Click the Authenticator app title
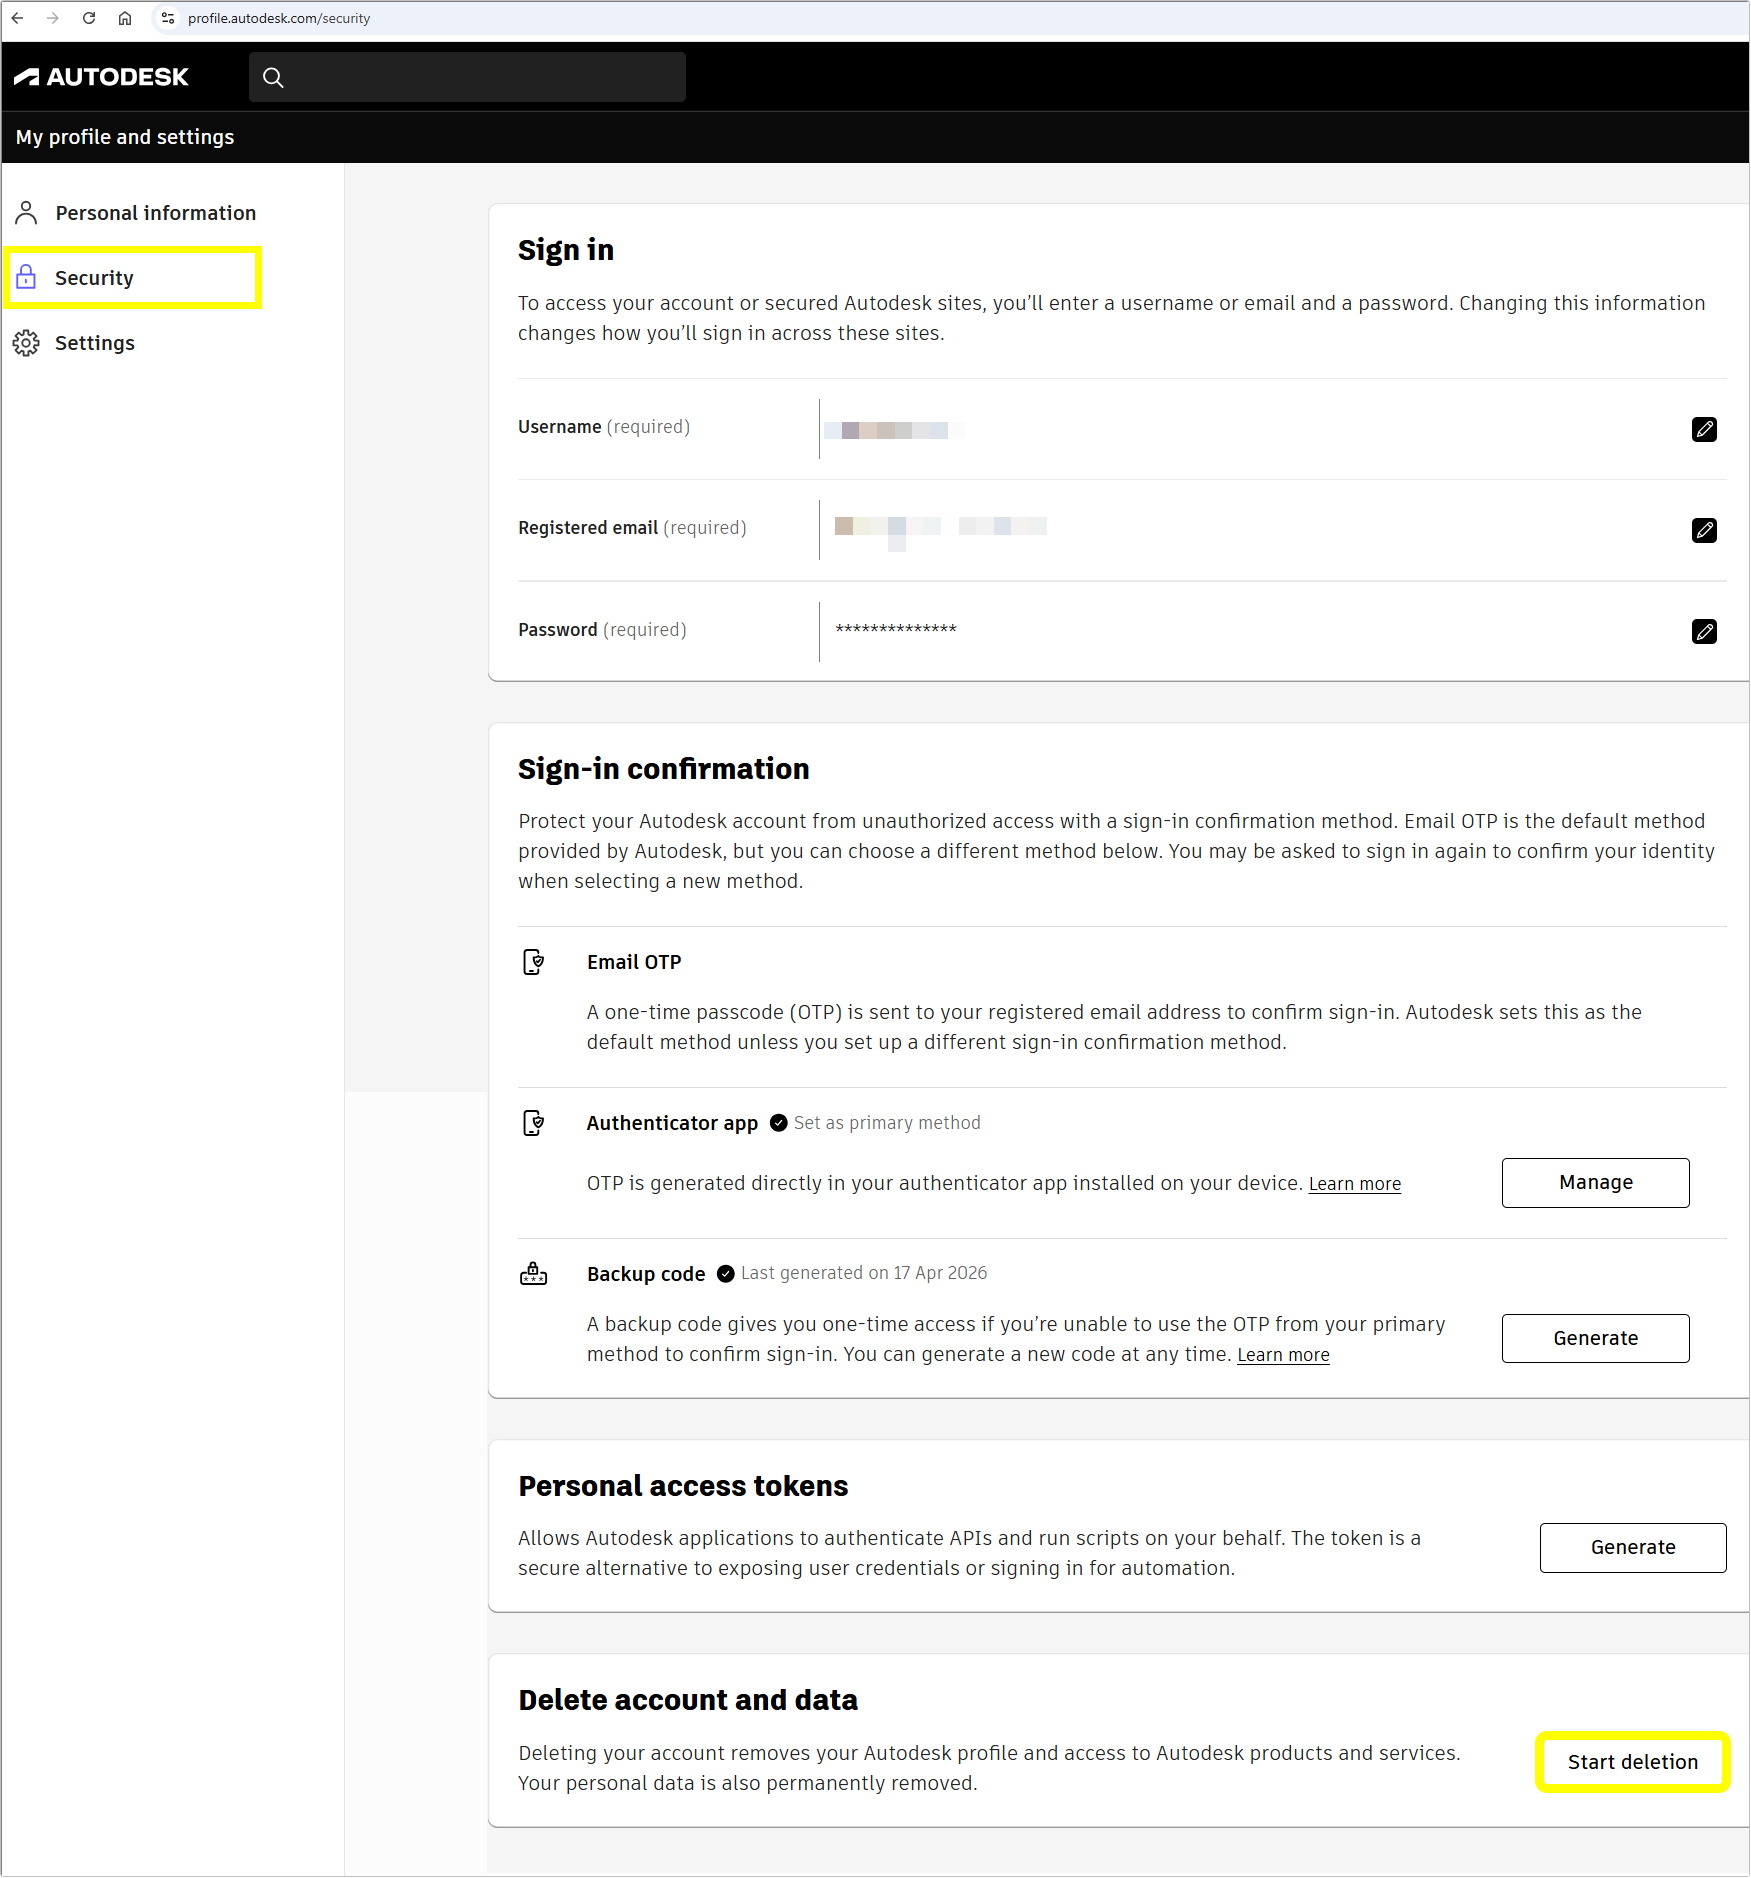1751x1878 pixels. tap(672, 1123)
